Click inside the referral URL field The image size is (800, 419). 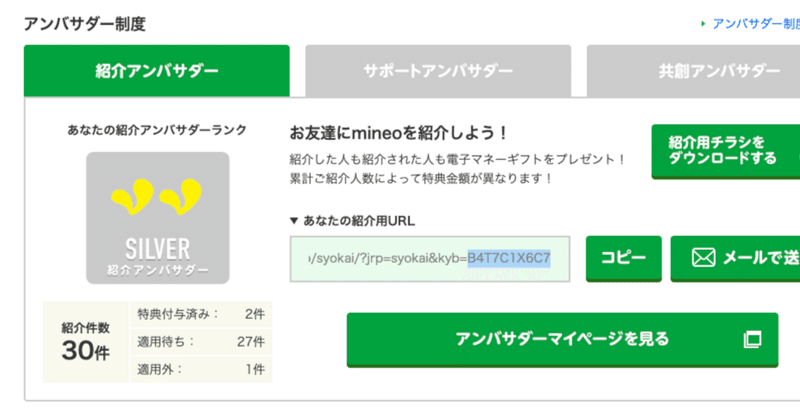(429, 259)
